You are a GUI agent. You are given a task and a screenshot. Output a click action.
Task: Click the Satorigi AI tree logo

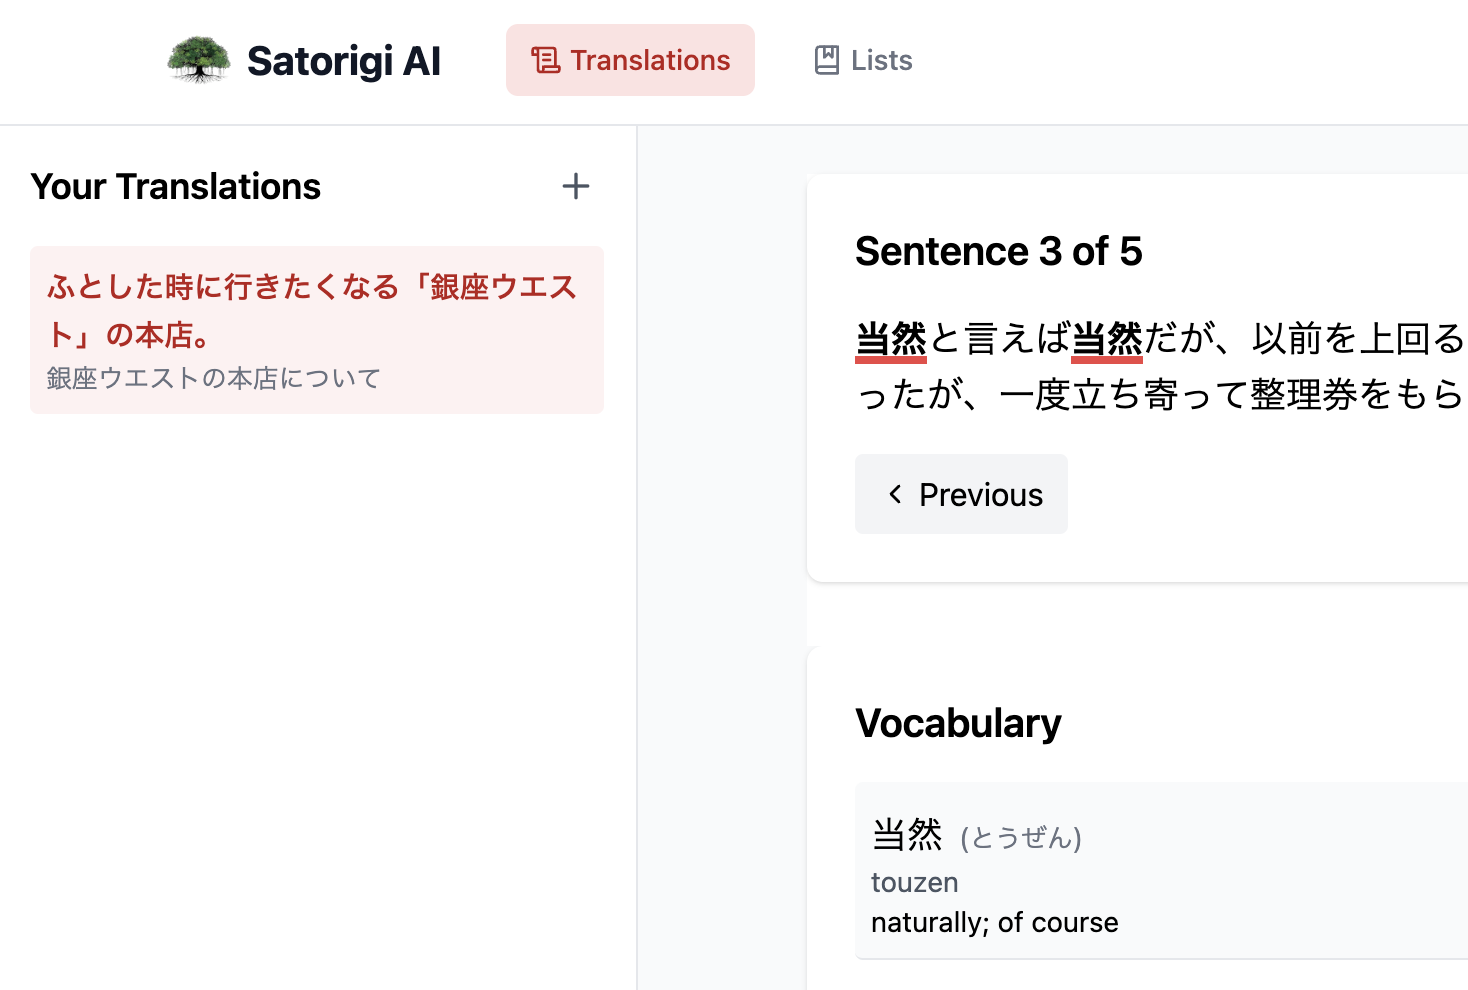click(198, 60)
